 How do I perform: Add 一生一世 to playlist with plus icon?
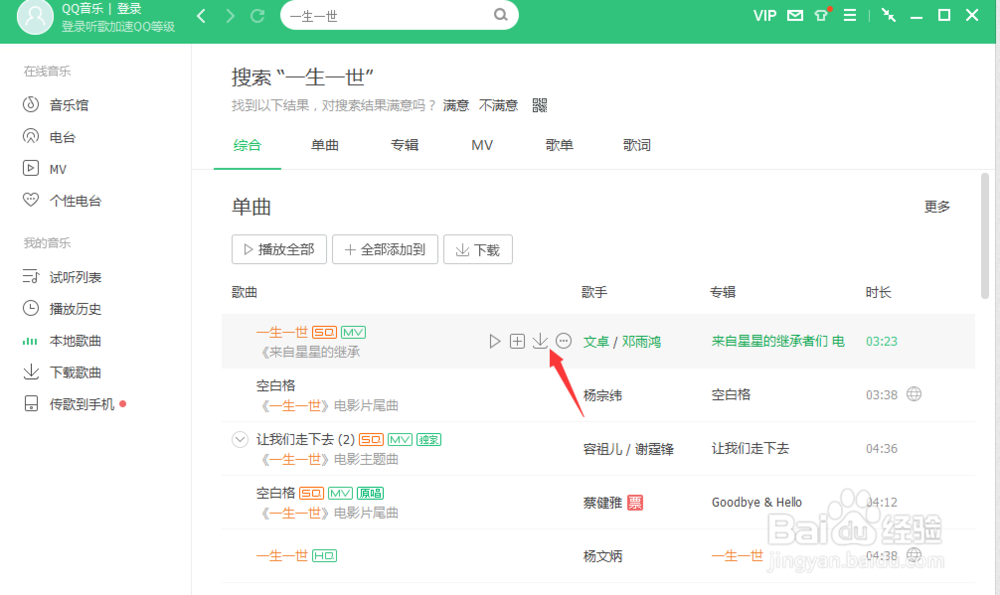517,340
